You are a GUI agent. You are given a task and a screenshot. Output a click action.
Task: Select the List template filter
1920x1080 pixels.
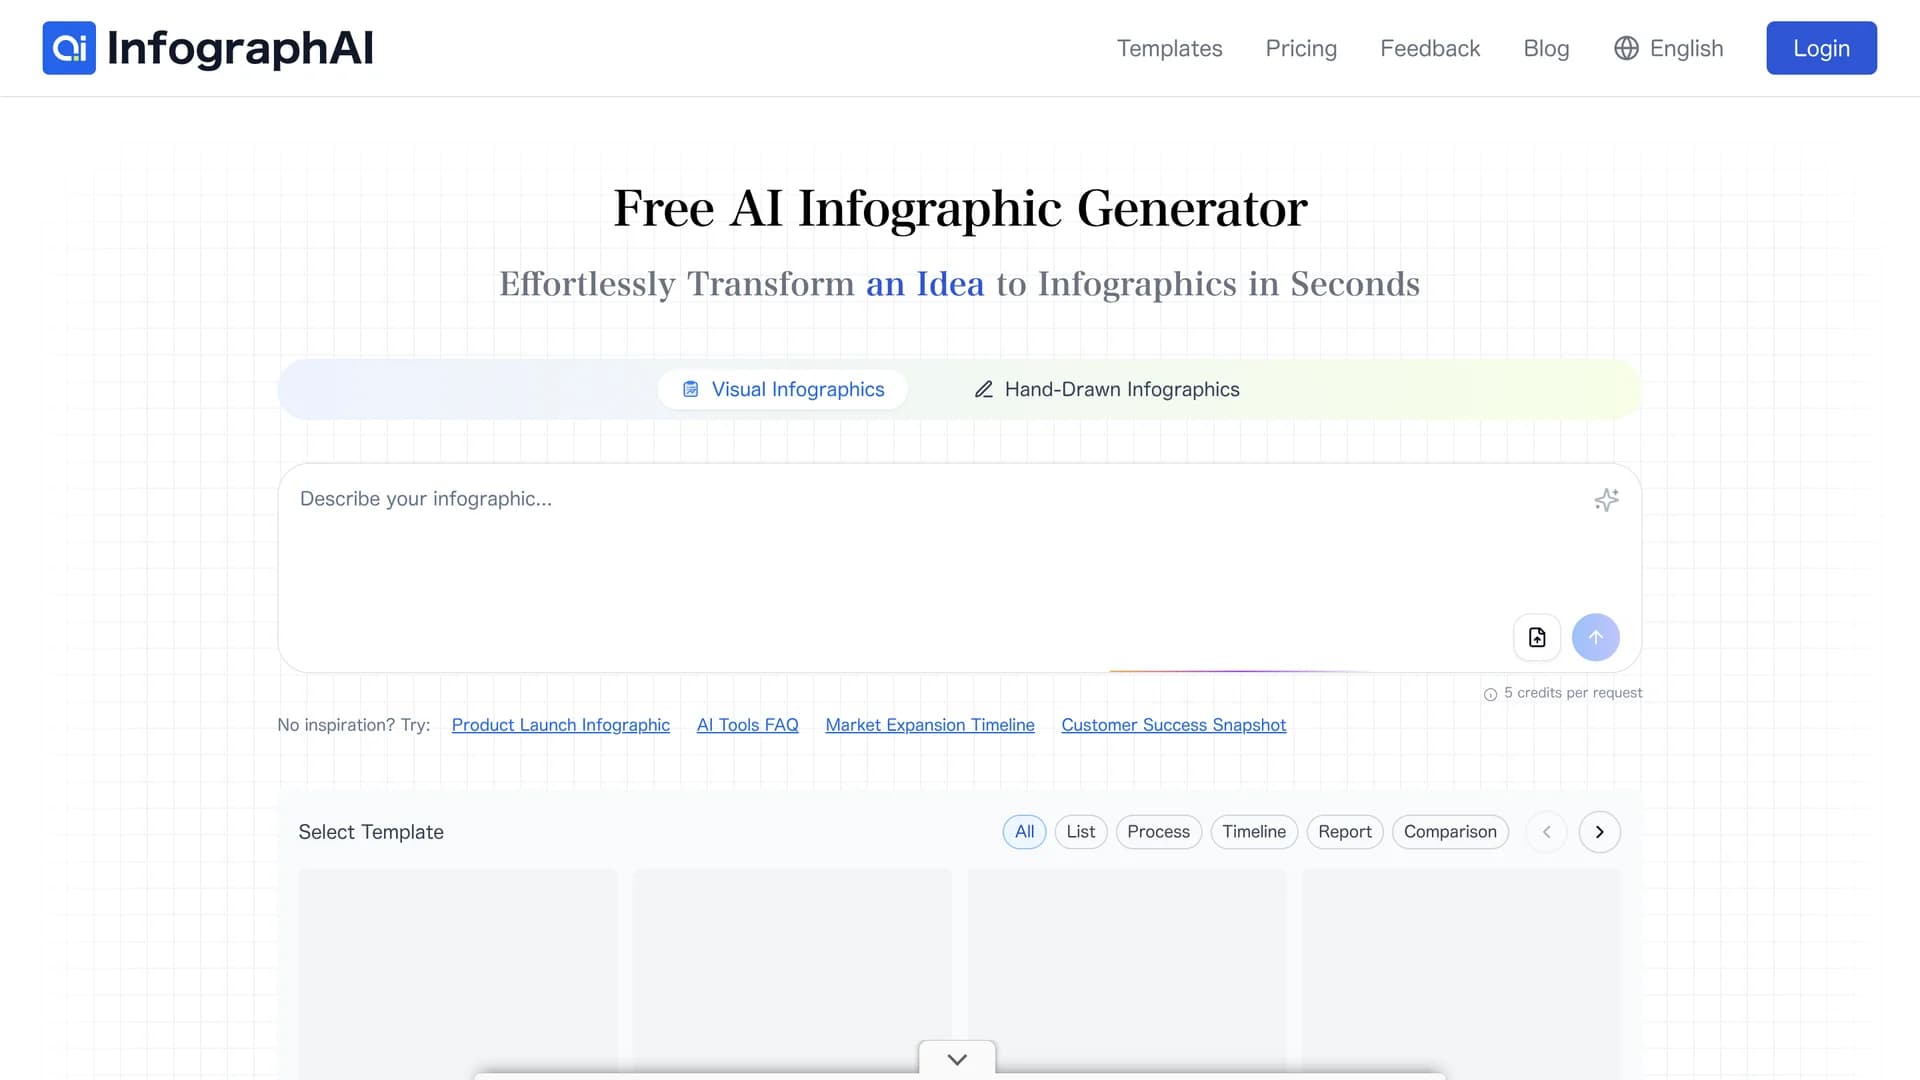[x=1081, y=832]
